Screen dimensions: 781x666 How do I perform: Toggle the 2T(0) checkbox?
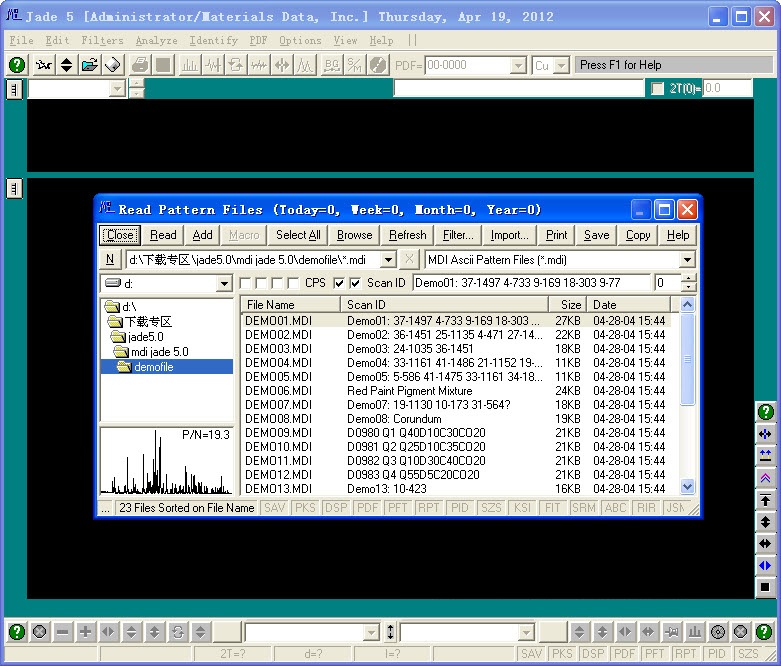(x=657, y=89)
